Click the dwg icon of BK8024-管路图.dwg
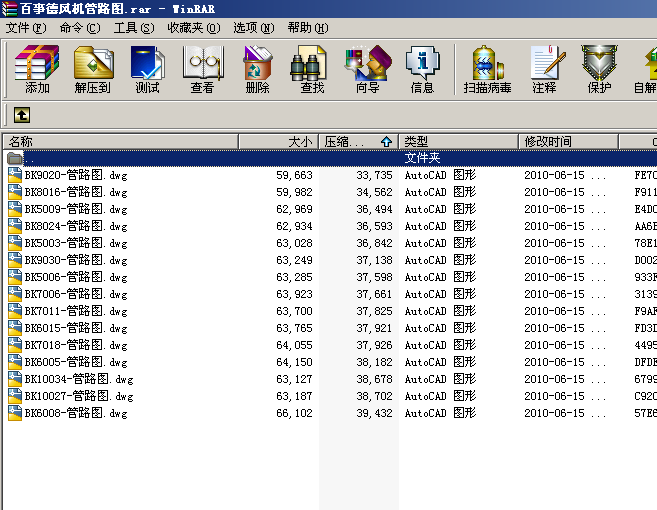The height and width of the screenshot is (510, 657). pos(15,226)
